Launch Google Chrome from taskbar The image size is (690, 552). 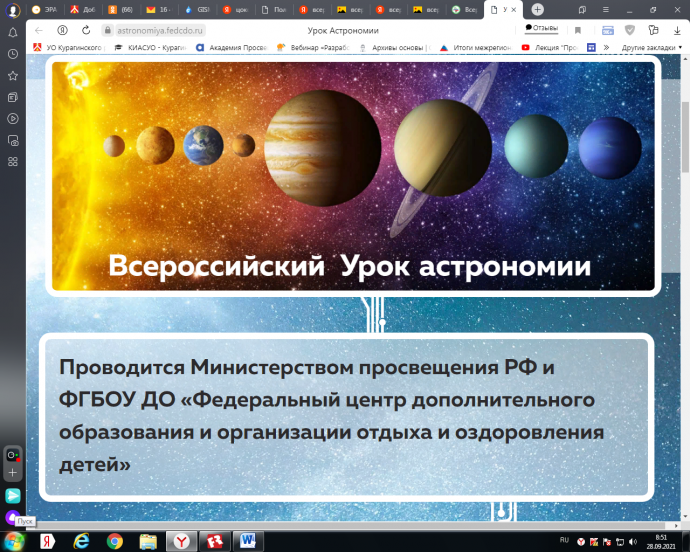click(x=114, y=541)
